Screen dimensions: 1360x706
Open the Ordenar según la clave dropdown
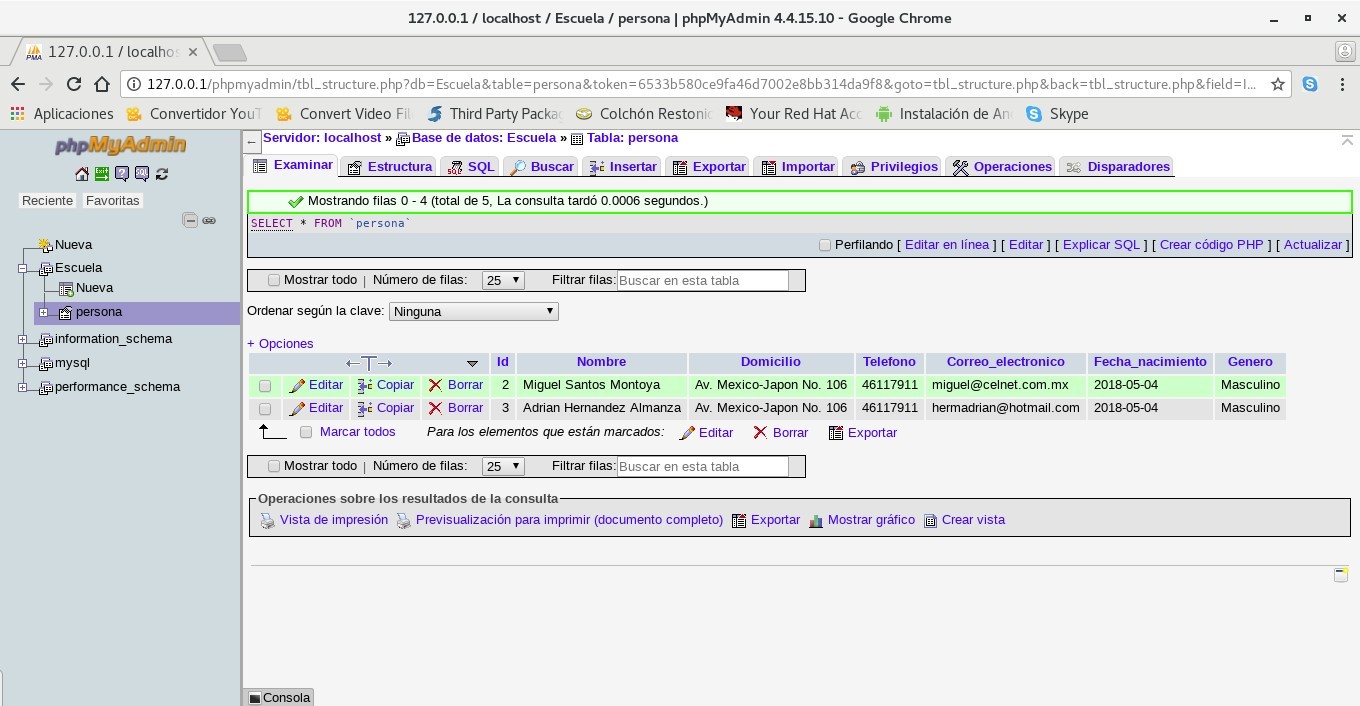tap(473, 312)
